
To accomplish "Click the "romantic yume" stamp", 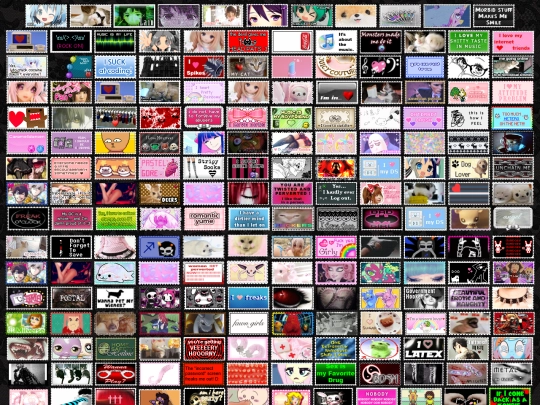I will pyautogui.click(x=204, y=219).
